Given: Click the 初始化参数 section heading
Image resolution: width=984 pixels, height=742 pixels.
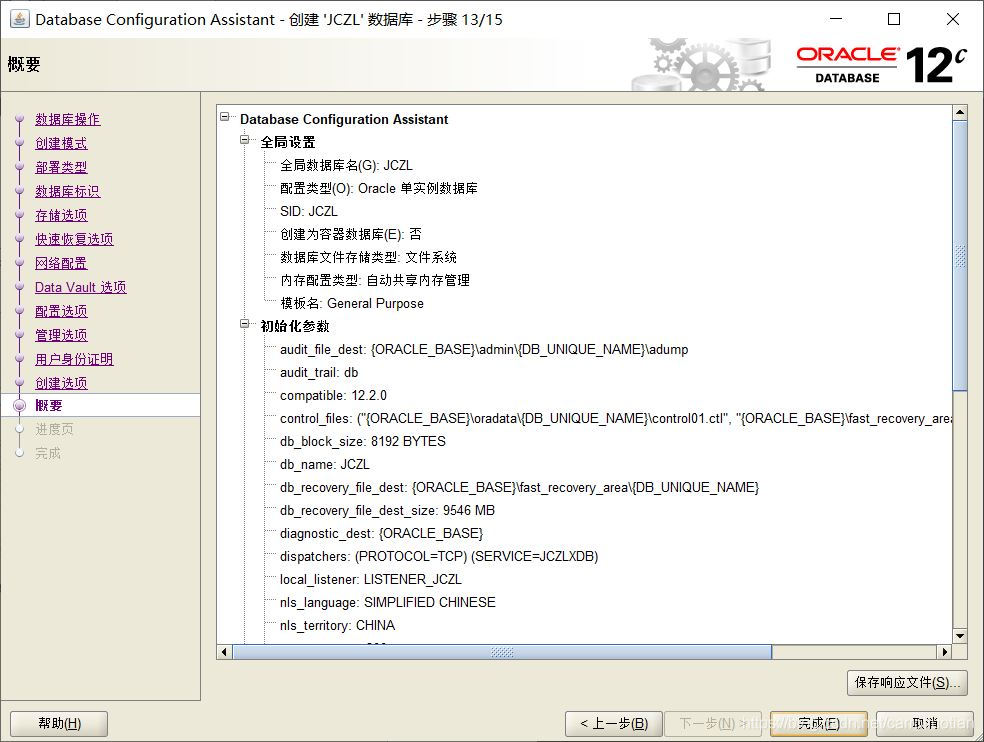Looking at the screenshot, I should [x=295, y=326].
